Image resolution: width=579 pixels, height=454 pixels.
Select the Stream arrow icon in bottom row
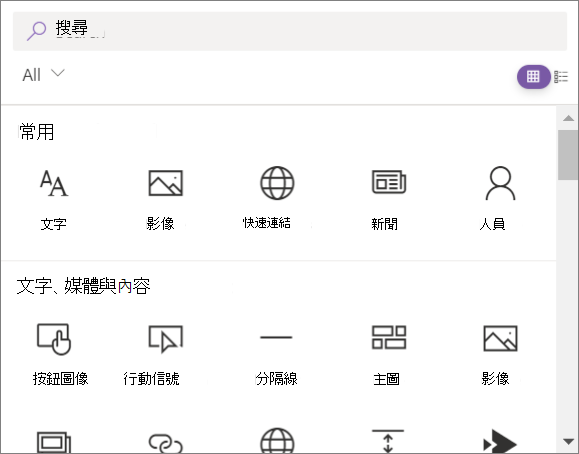[500, 441]
